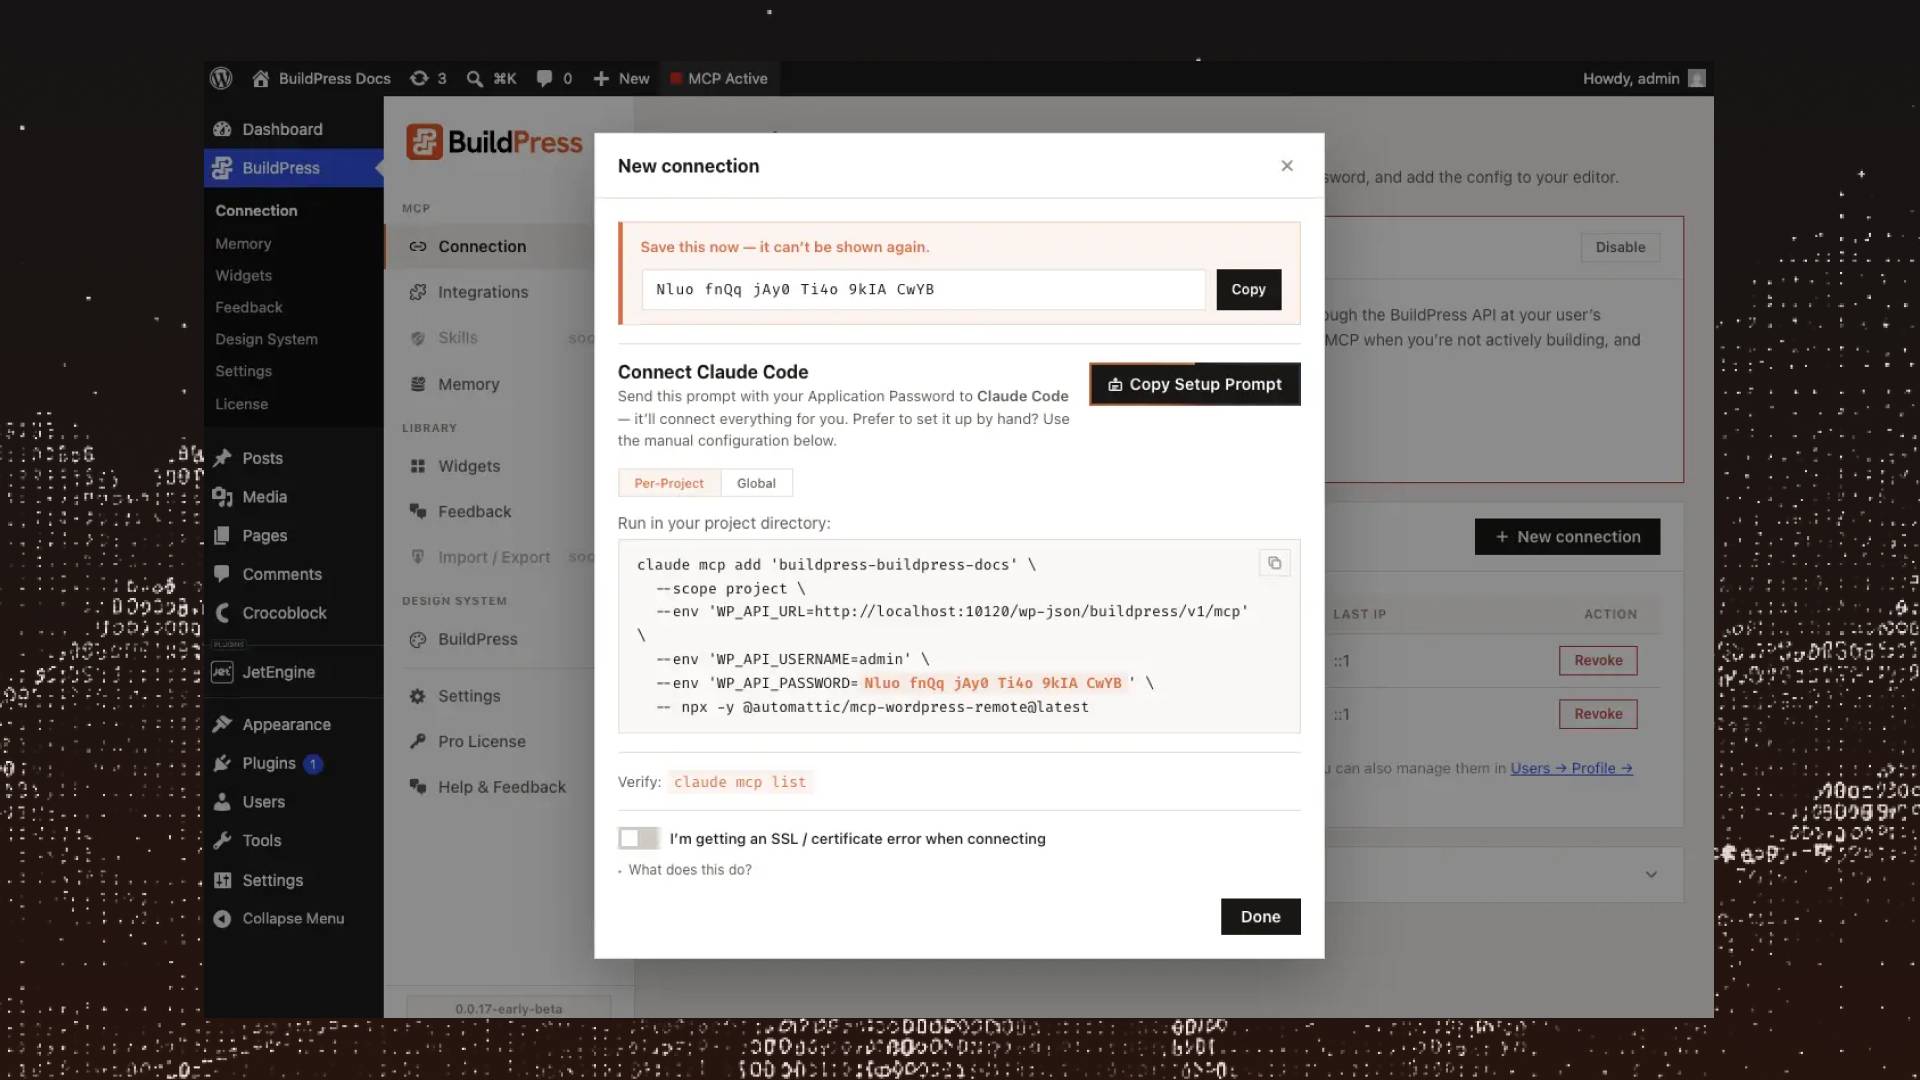Open Feedback submenu under BuildPress
The width and height of the screenshot is (1920, 1080).
(x=249, y=307)
